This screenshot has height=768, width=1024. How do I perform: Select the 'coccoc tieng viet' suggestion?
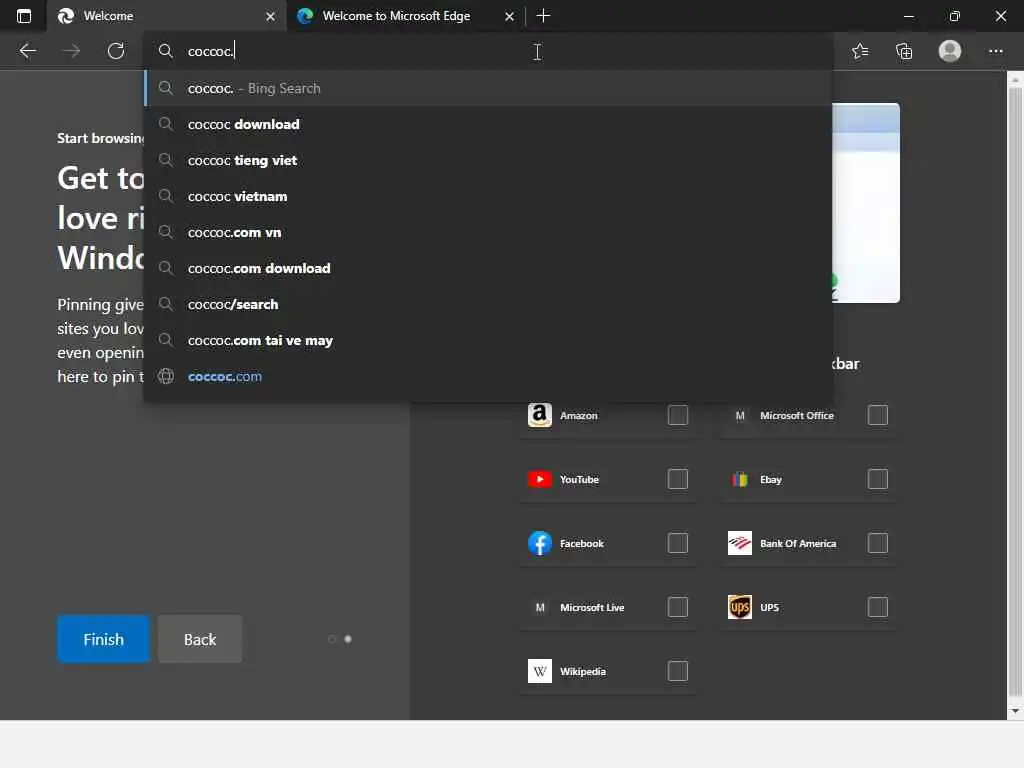tap(488, 160)
